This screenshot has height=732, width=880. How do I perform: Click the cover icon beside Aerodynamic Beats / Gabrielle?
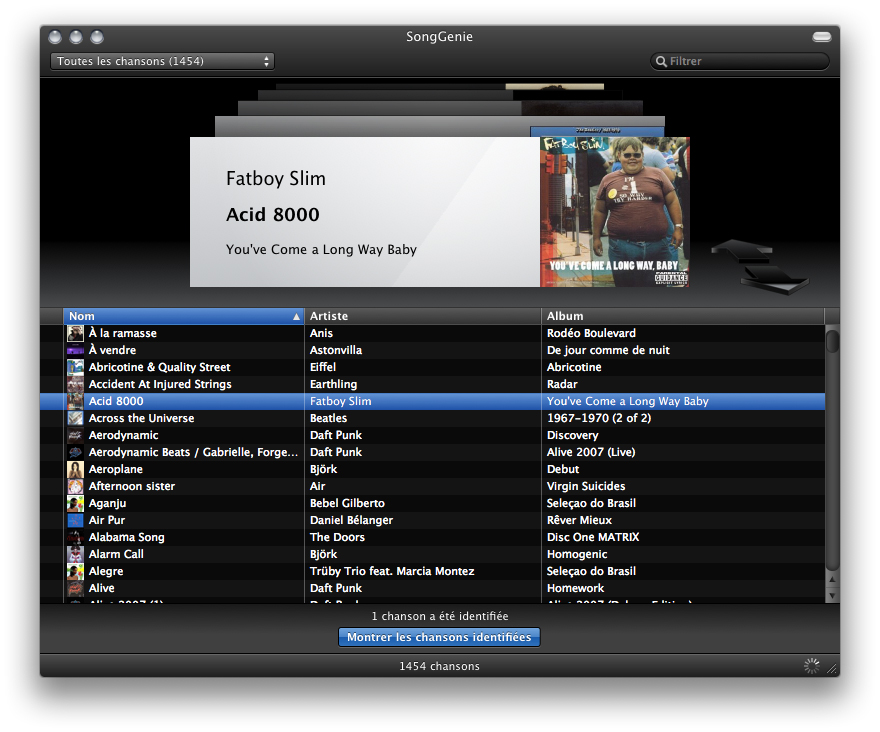pos(75,452)
